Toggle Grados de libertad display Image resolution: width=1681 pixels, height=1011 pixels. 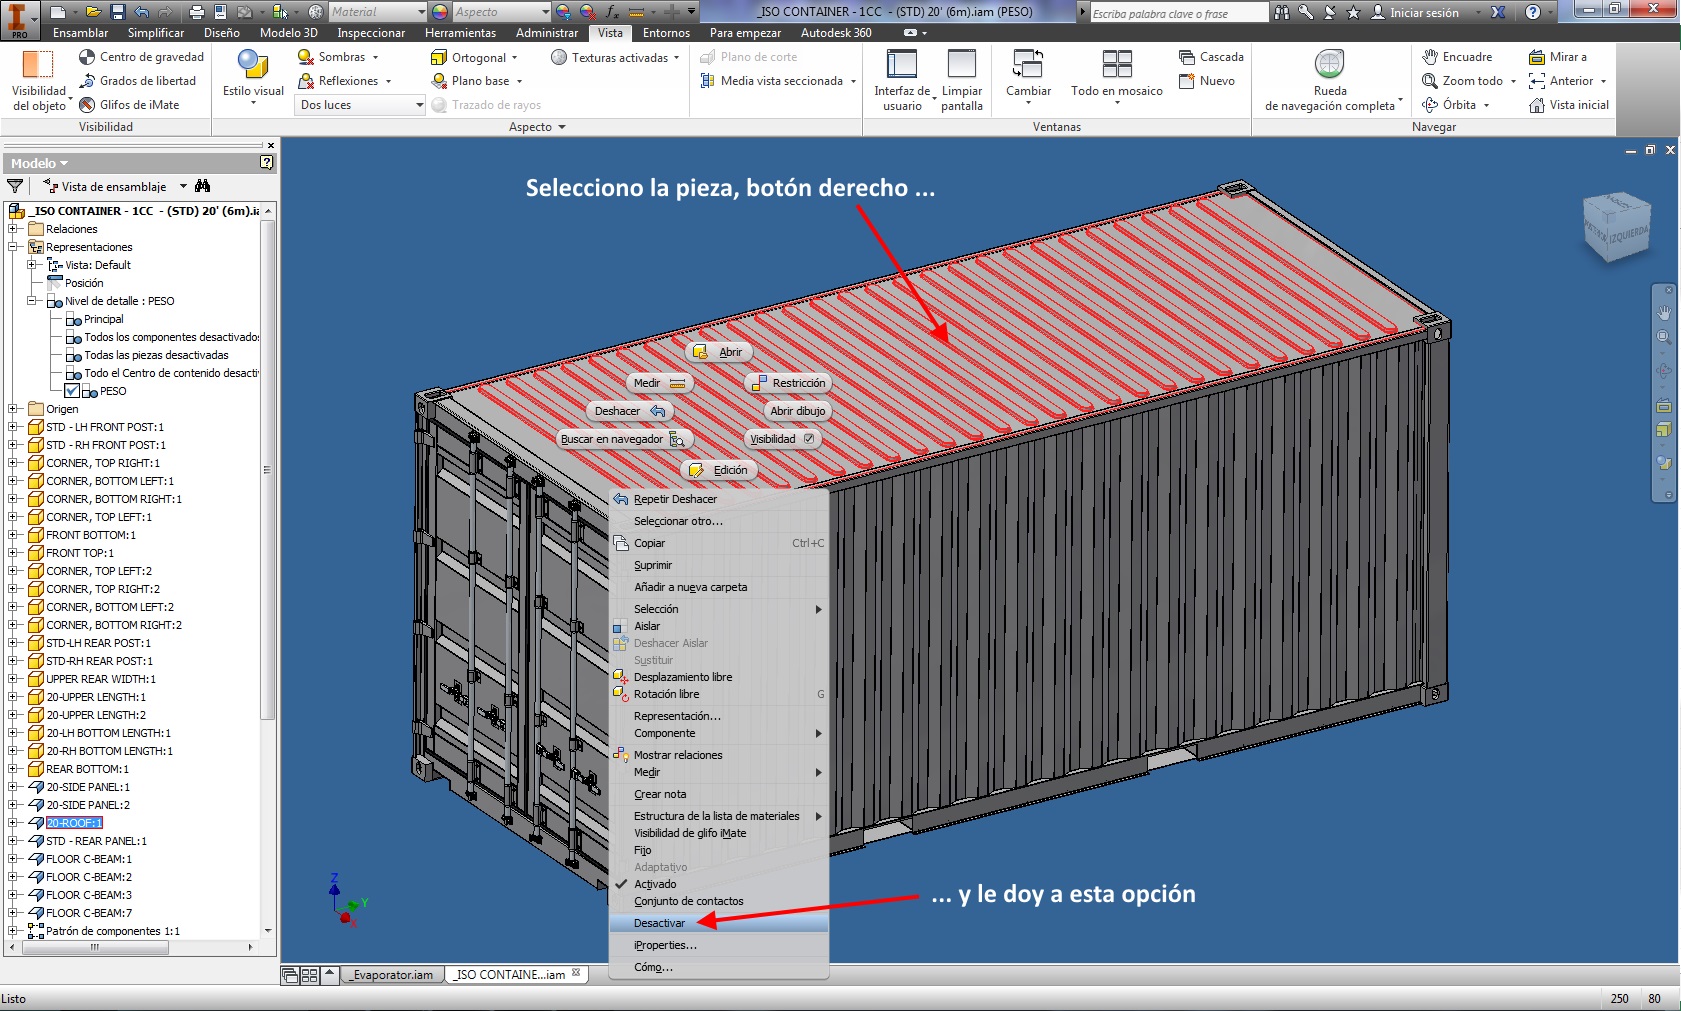click(x=139, y=81)
